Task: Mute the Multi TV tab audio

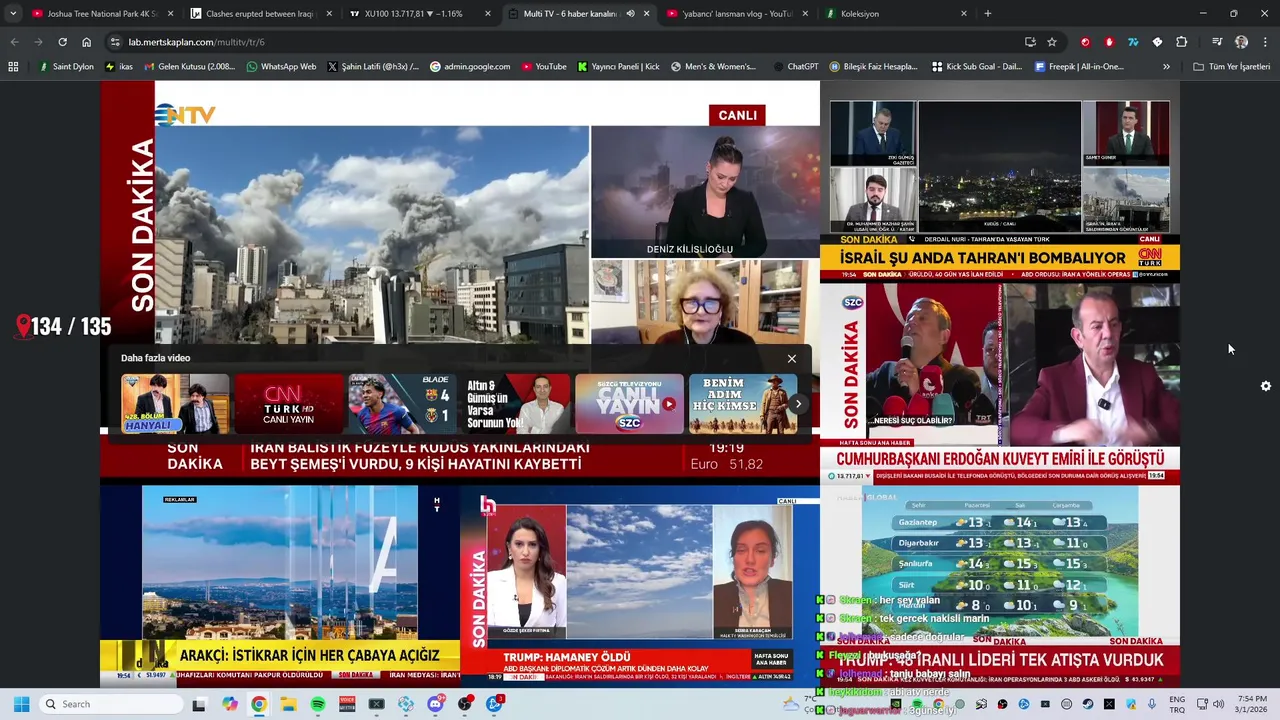Action: coord(630,14)
